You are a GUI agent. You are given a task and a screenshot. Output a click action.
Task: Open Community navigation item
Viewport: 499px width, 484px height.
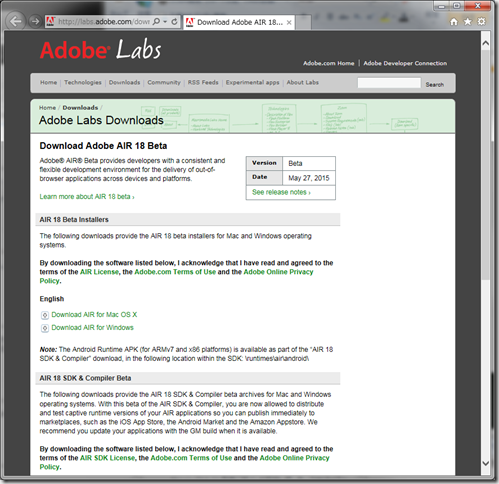point(164,82)
